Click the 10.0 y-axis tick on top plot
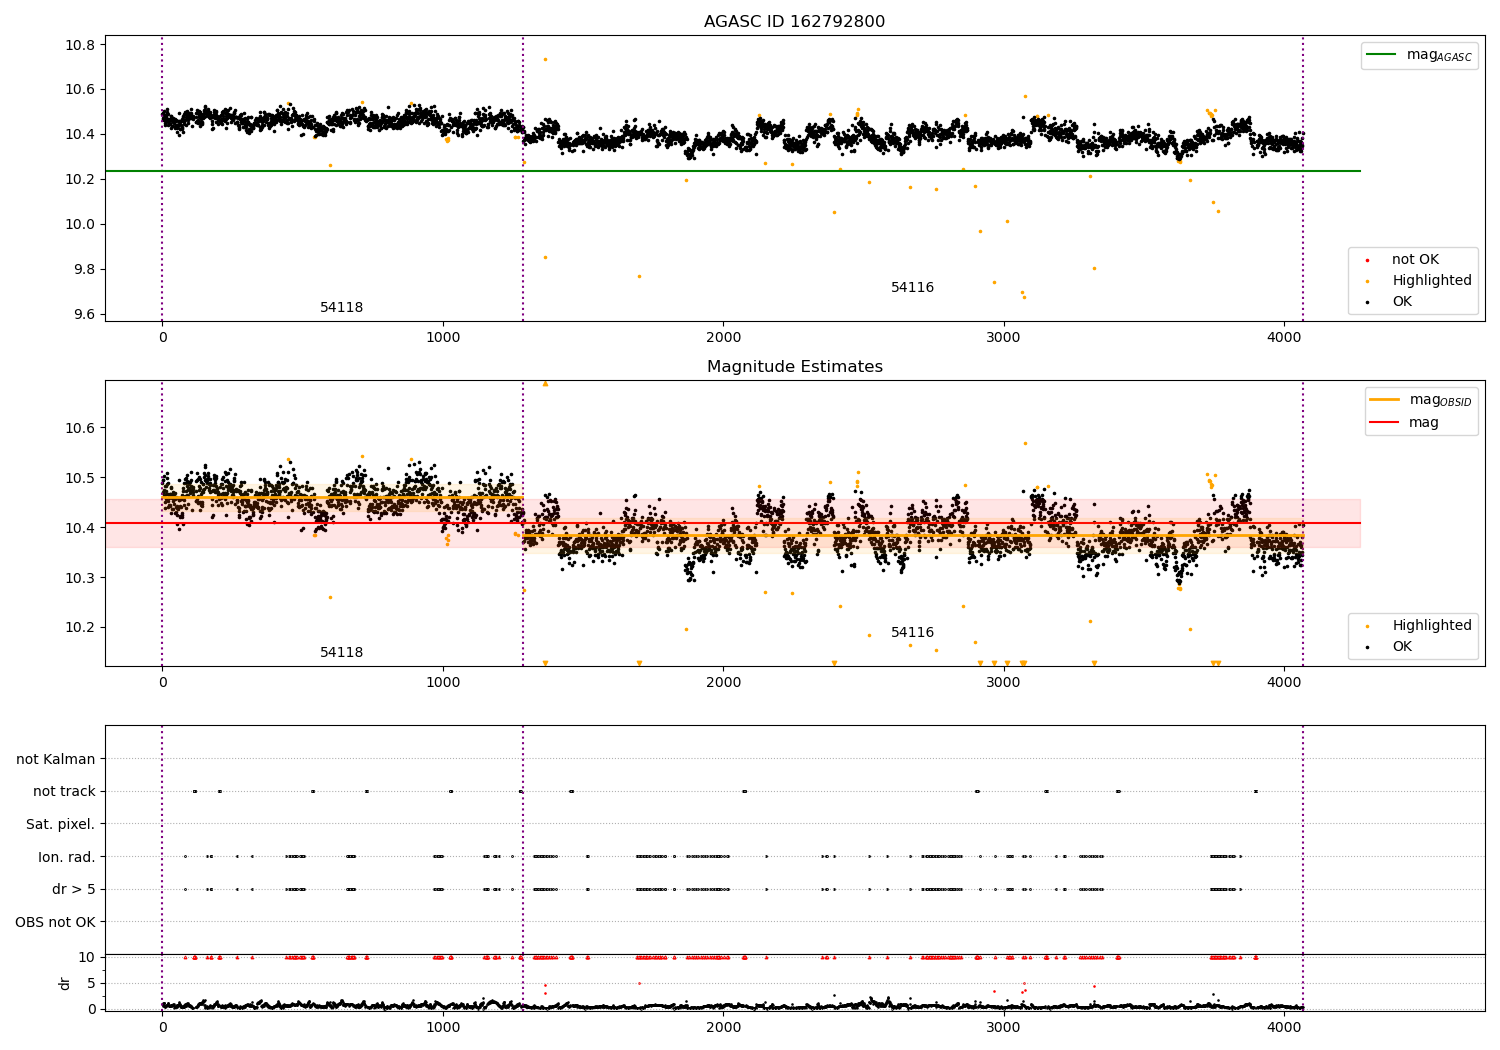The height and width of the screenshot is (1050, 1500). coord(80,225)
